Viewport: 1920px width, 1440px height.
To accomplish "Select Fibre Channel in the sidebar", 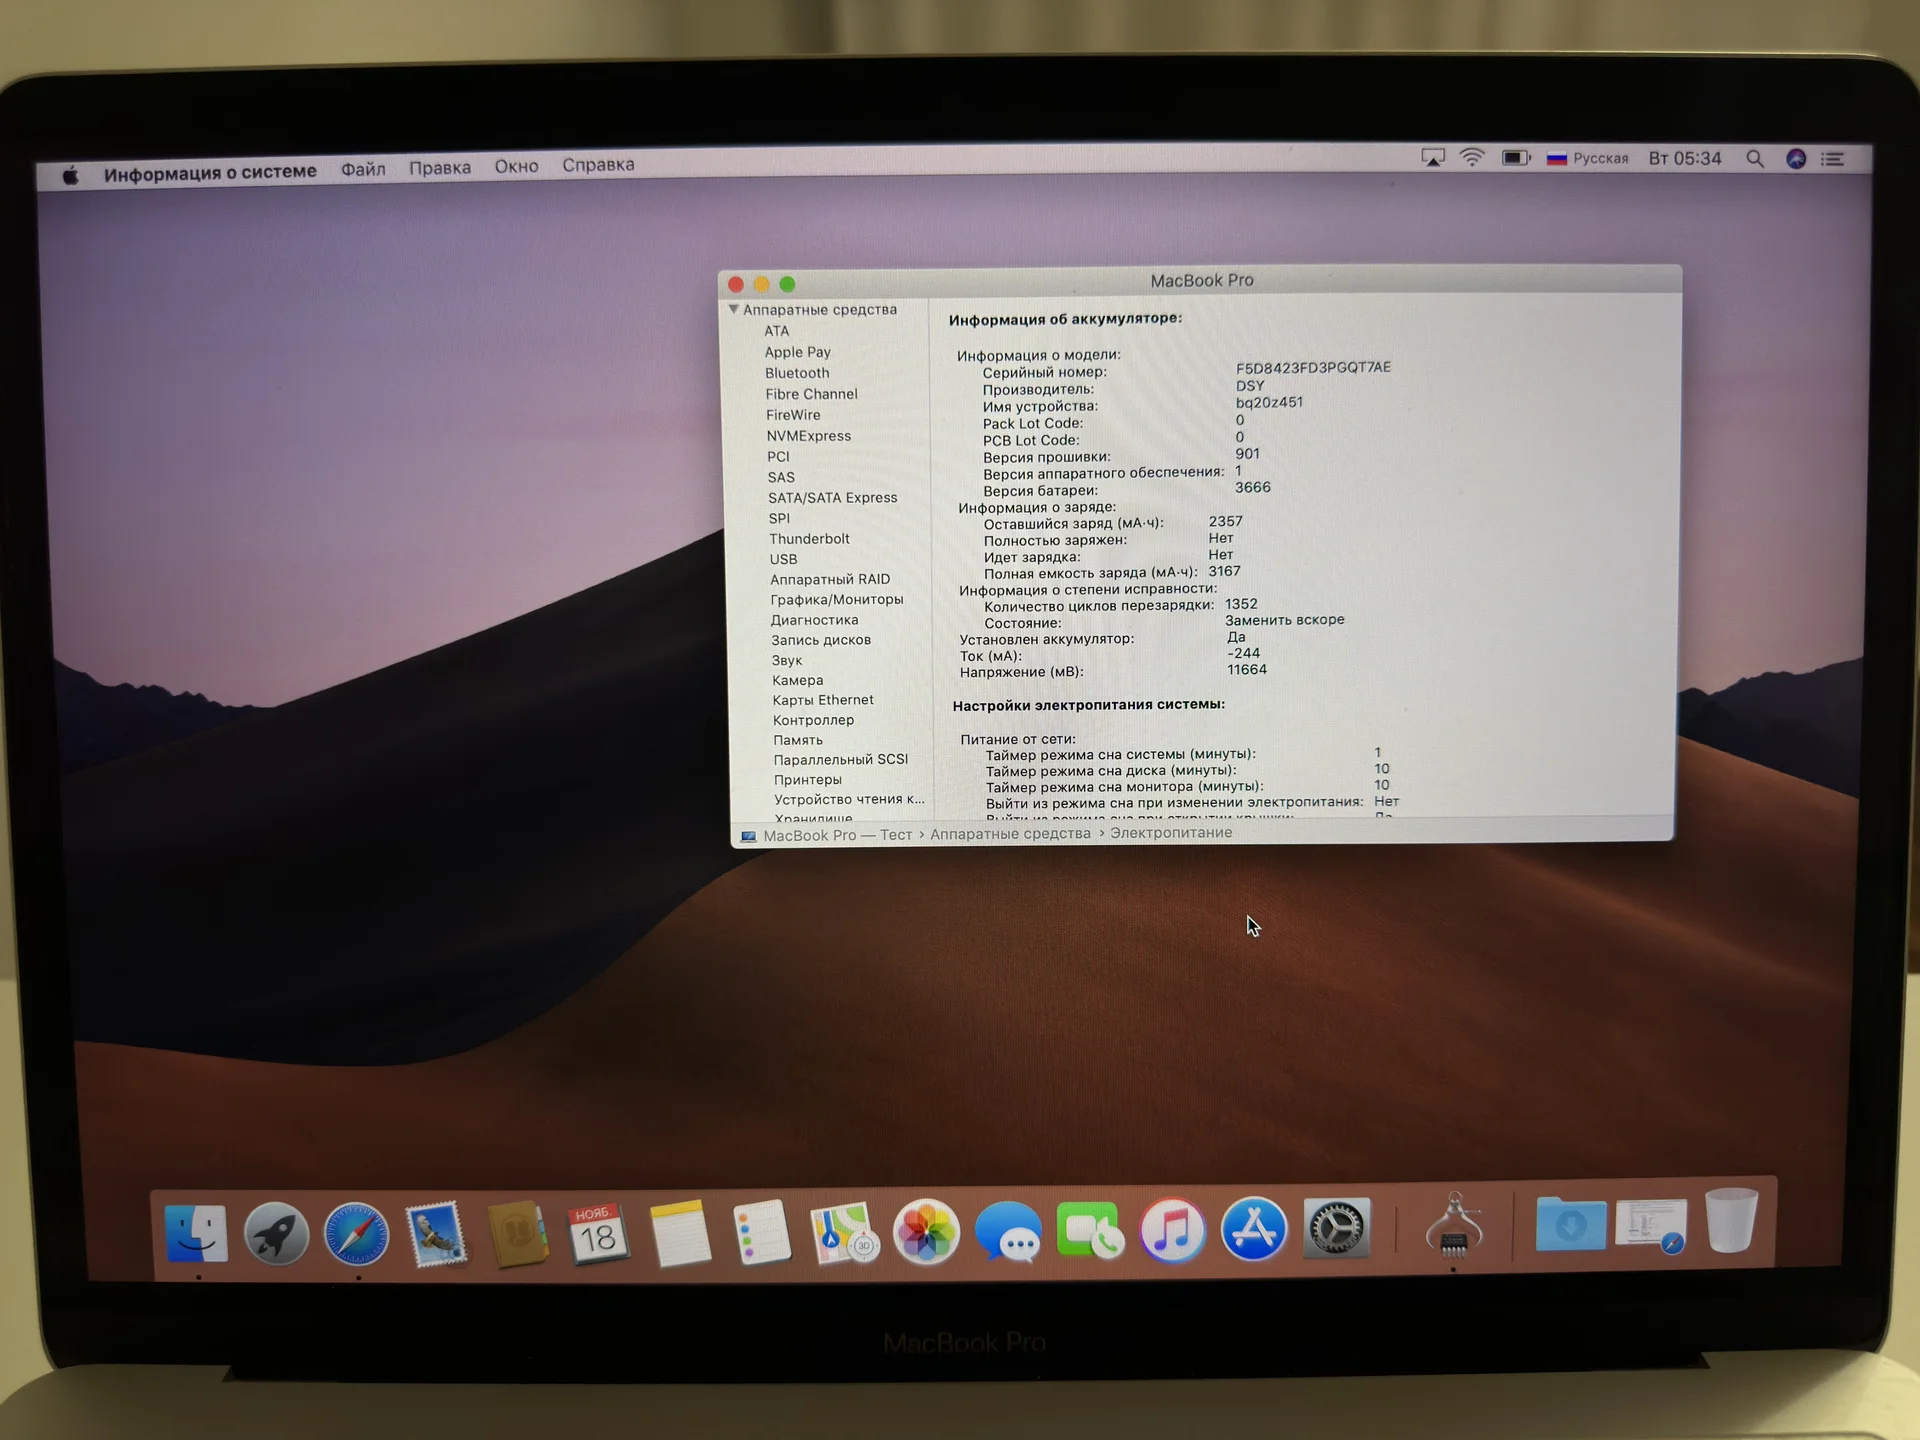I will 811,394.
